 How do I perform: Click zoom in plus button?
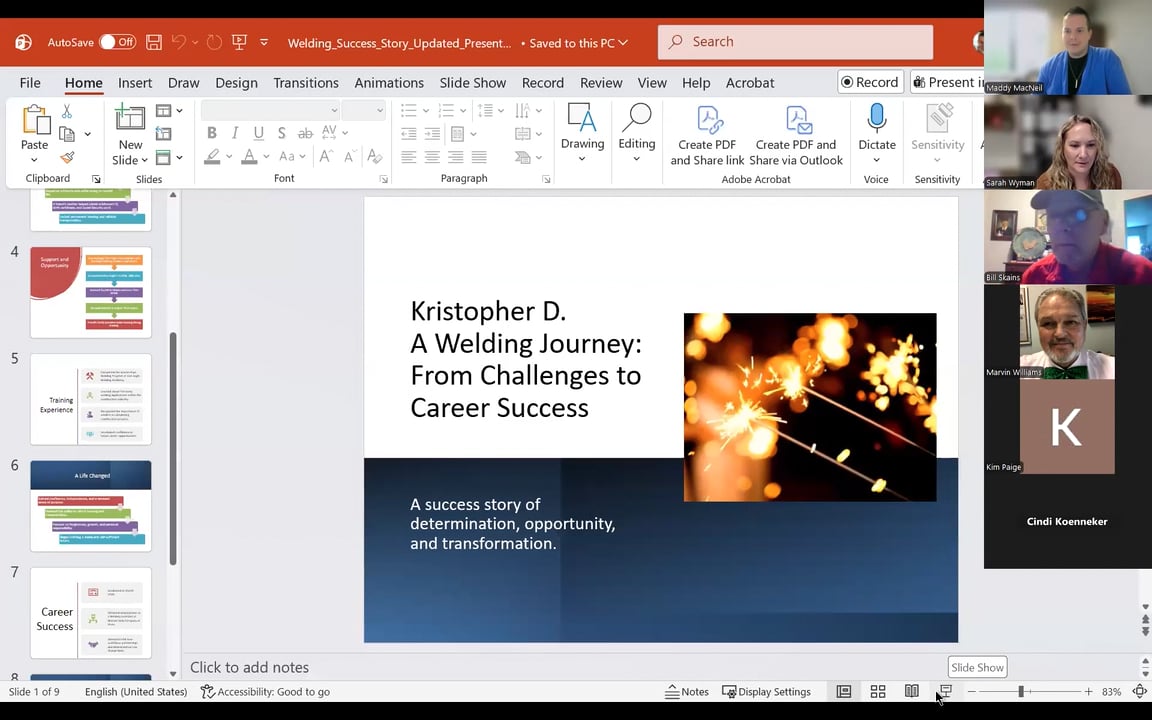click(x=1088, y=691)
